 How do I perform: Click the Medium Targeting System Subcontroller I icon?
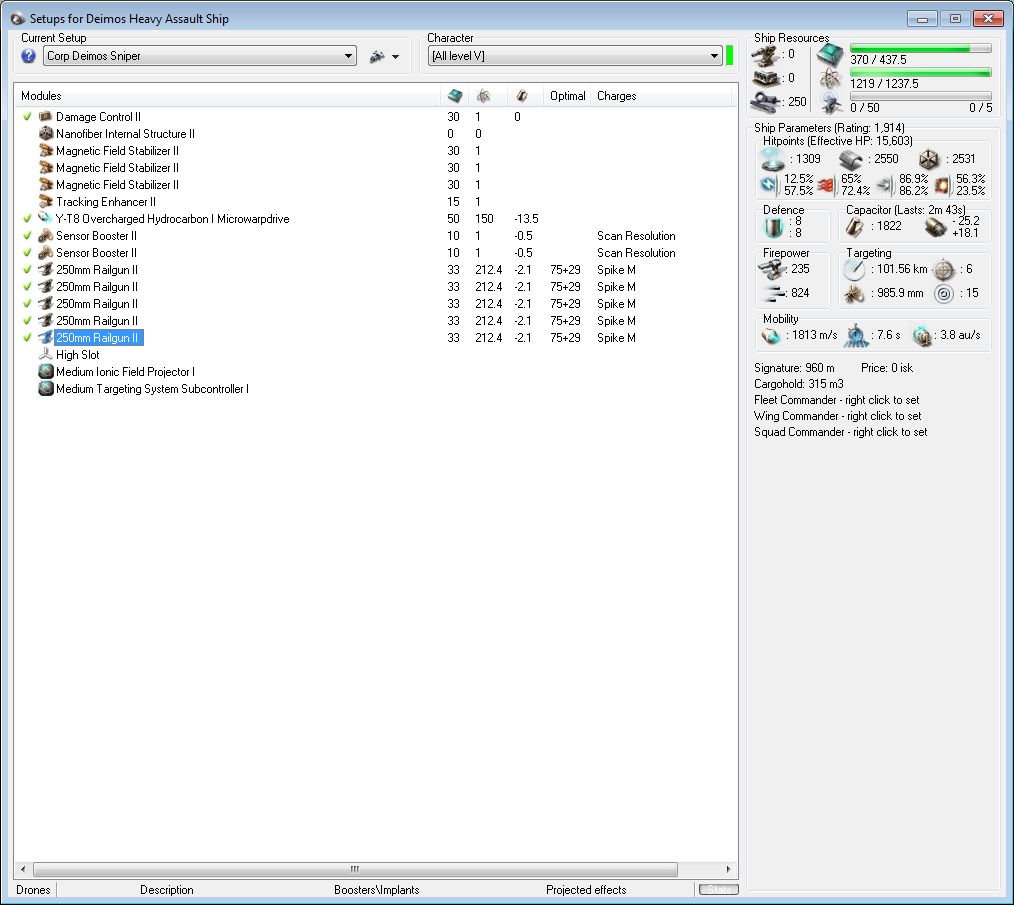click(x=45, y=388)
